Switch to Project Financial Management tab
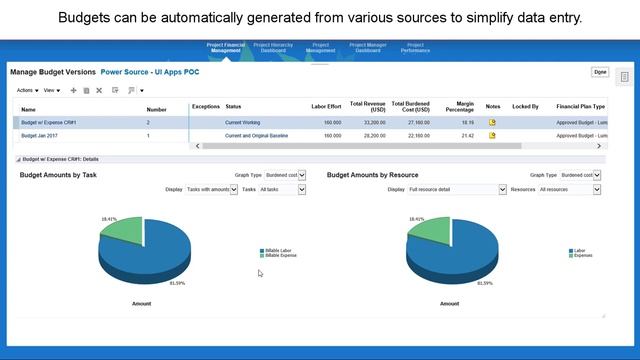 (226, 48)
